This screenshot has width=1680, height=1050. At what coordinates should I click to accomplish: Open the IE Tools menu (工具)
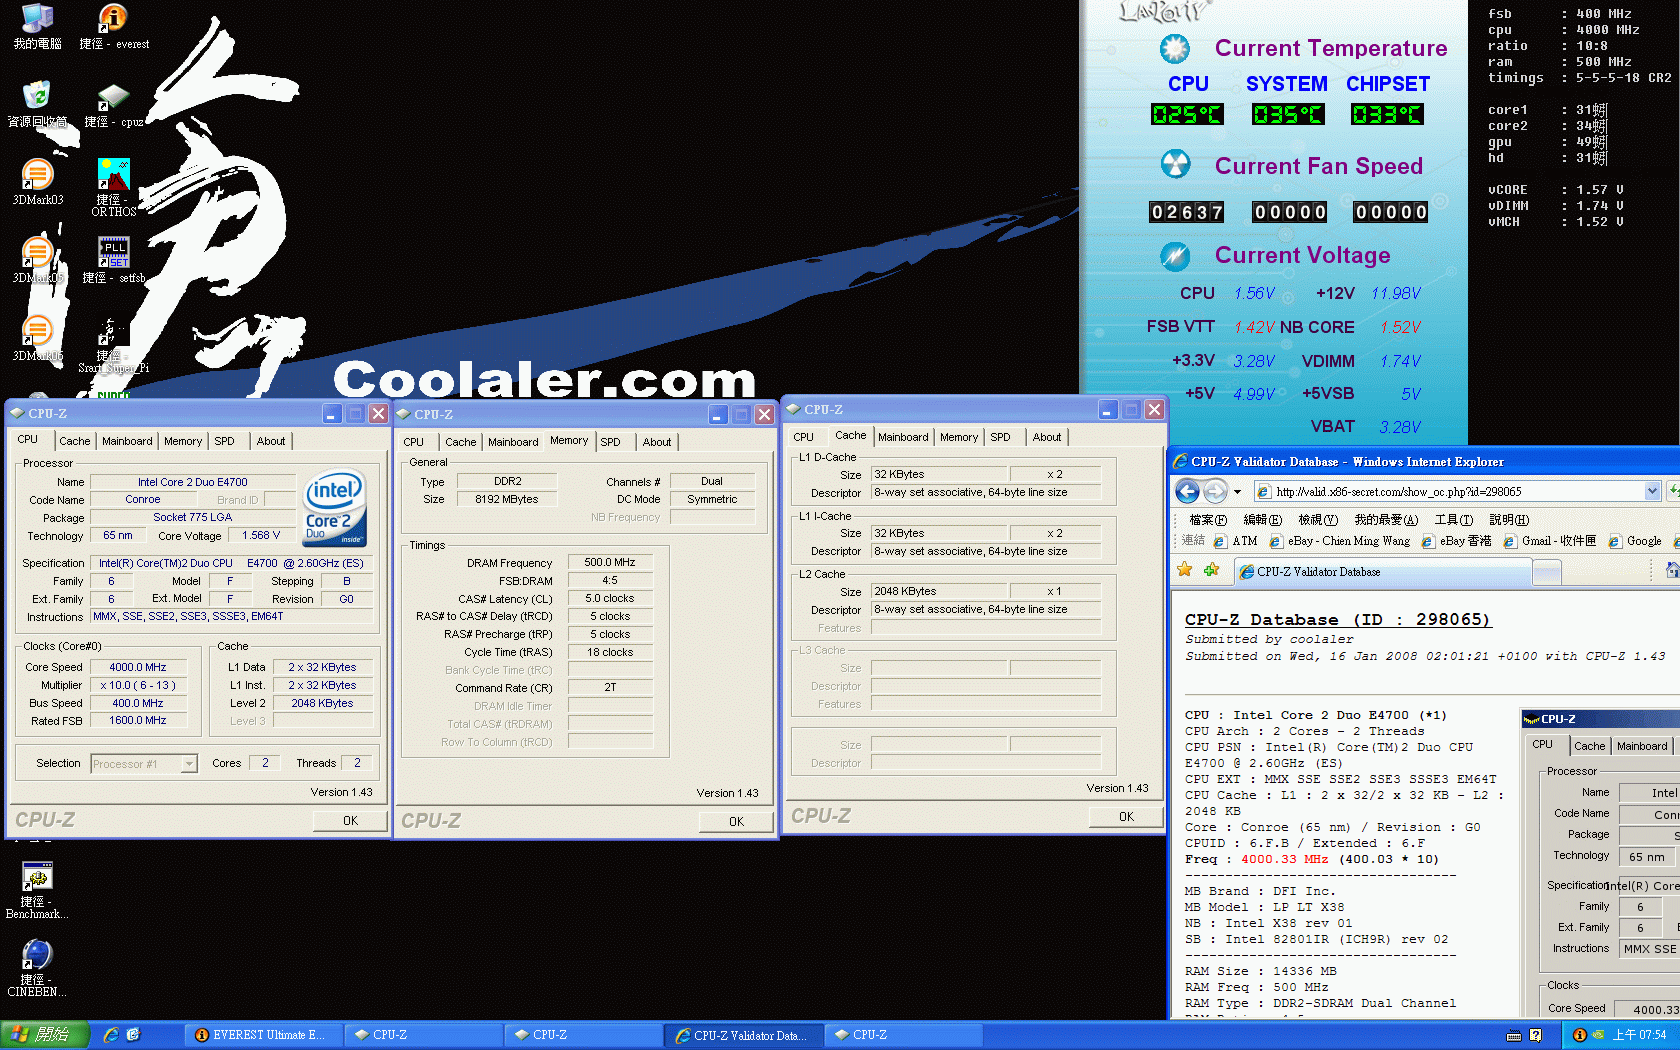coord(1453,520)
